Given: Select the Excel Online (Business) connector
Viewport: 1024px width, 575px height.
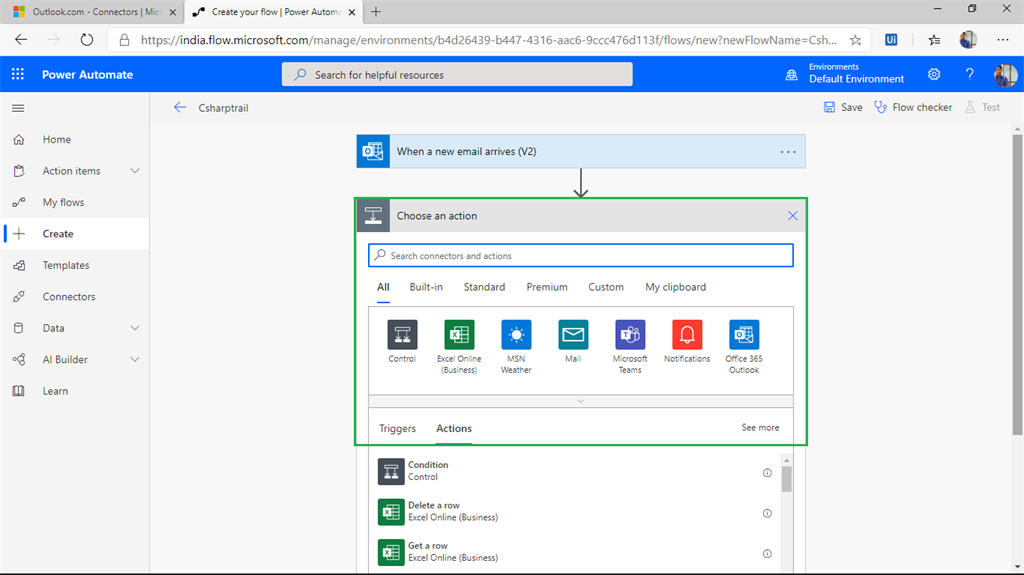Looking at the screenshot, I should 459,335.
